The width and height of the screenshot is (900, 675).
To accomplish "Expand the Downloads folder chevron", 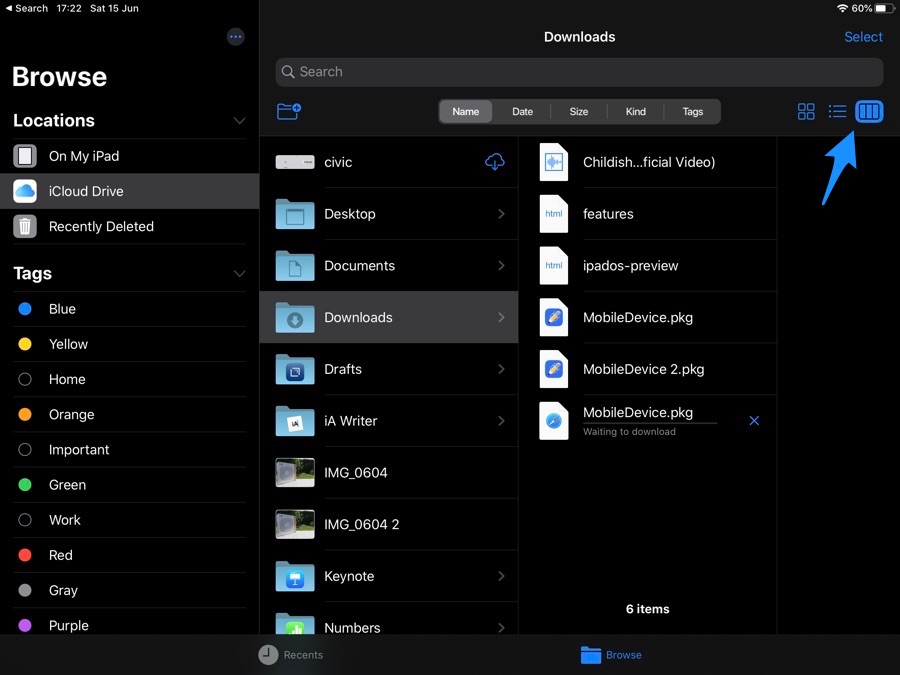I will 501,317.
